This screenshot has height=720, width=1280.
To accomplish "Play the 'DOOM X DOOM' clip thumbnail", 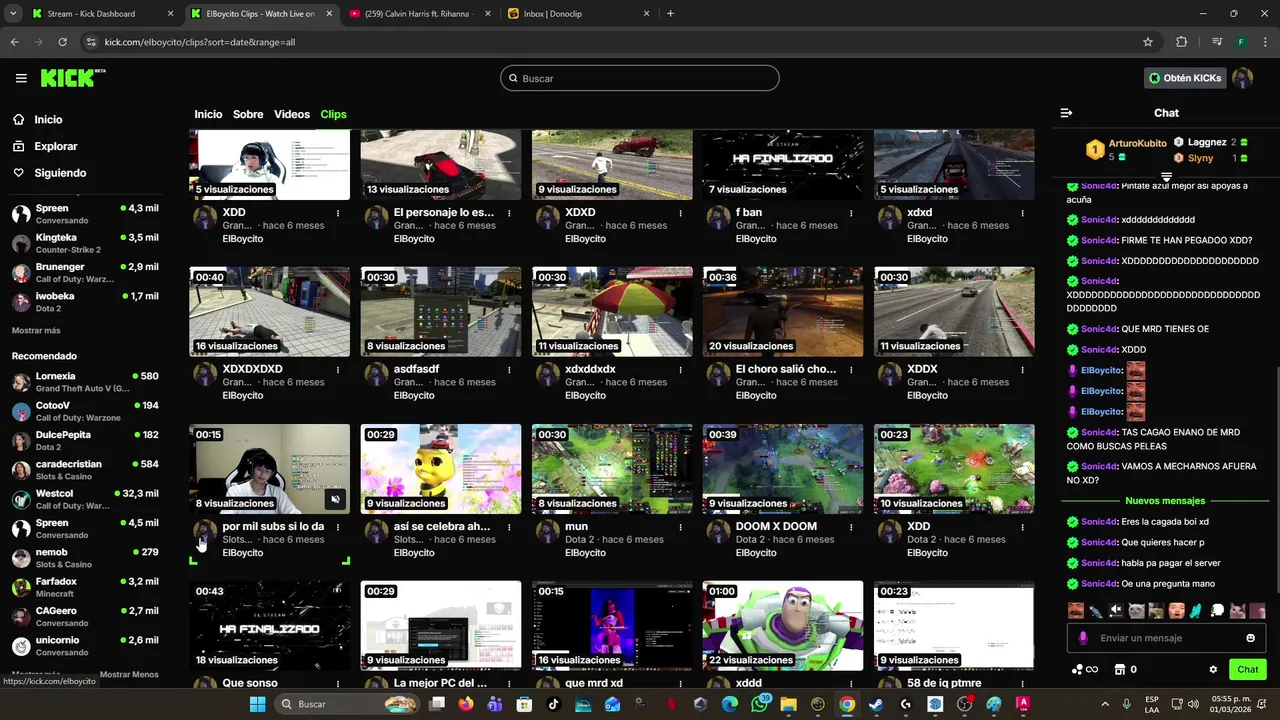I will coord(783,469).
